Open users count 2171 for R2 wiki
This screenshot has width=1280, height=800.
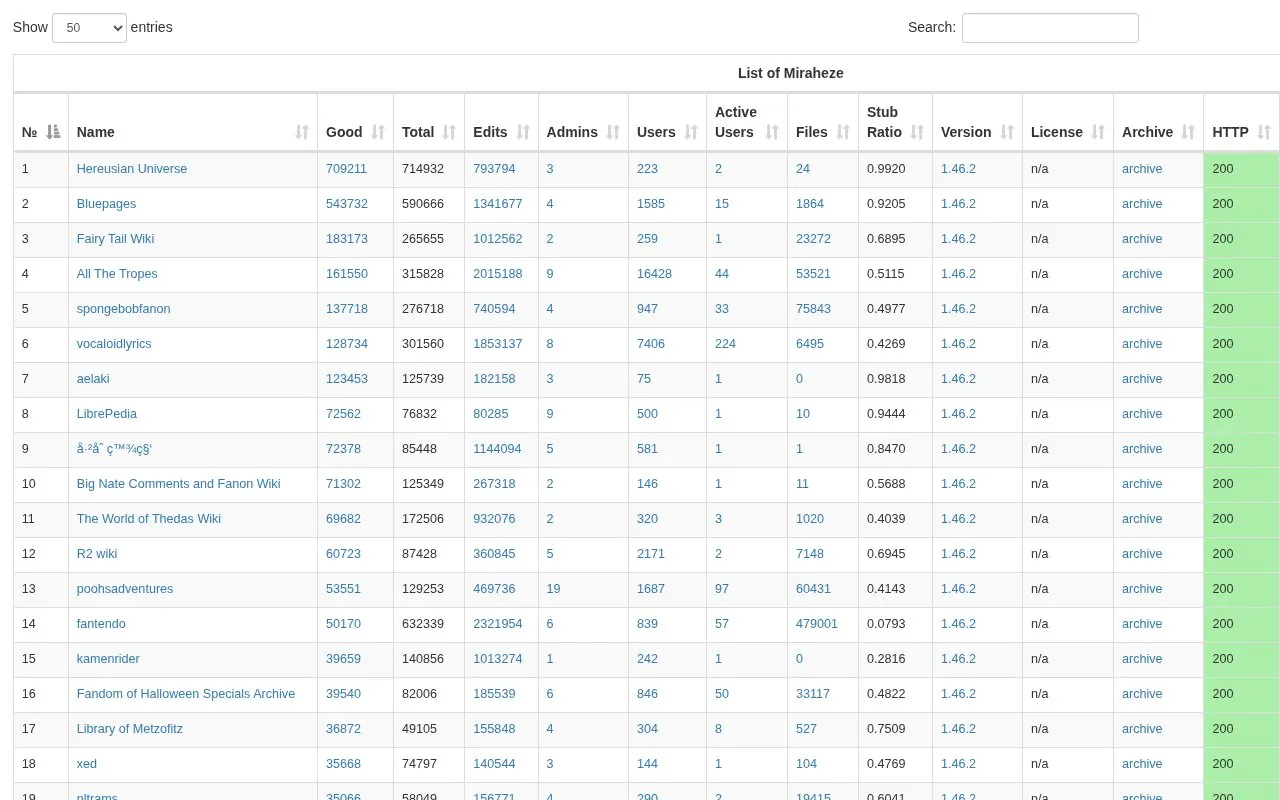651,554
